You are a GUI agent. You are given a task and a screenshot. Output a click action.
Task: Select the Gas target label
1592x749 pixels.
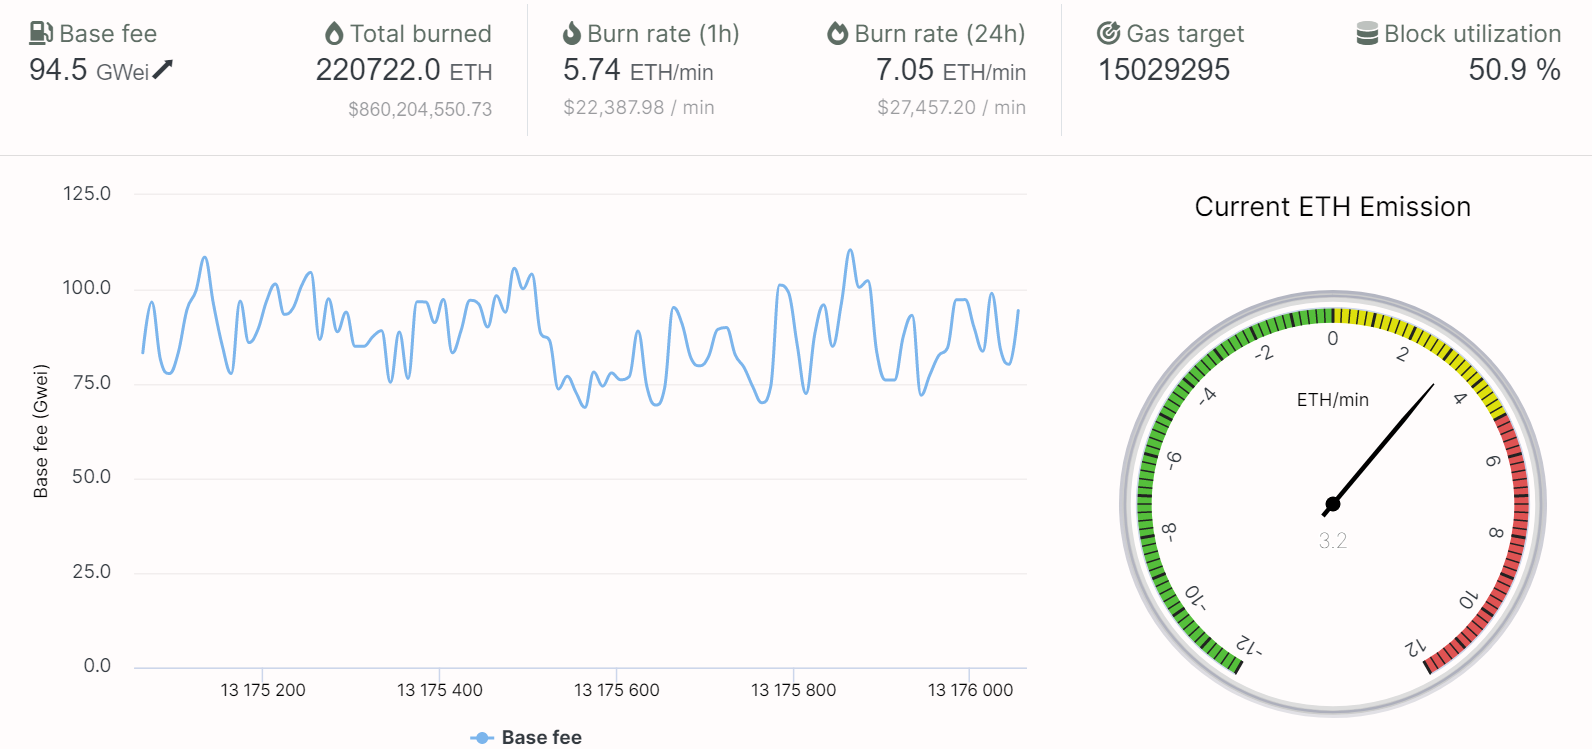(1185, 34)
